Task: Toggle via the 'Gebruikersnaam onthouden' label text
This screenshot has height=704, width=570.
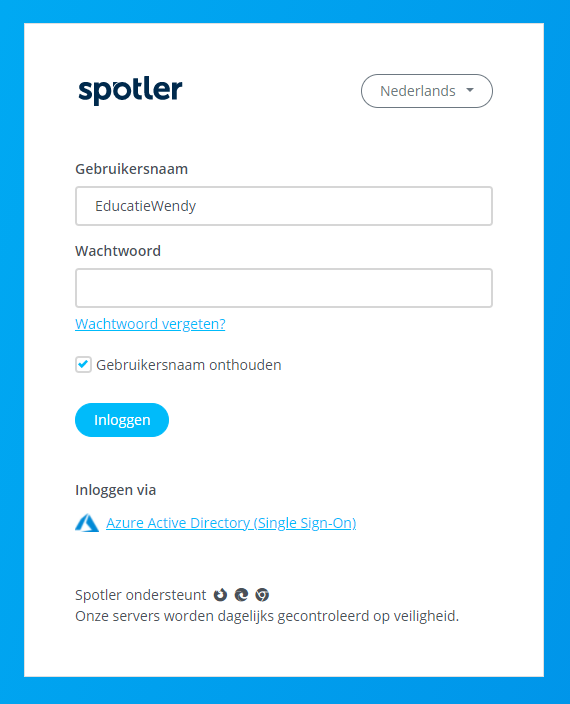Action: tap(189, 365)
